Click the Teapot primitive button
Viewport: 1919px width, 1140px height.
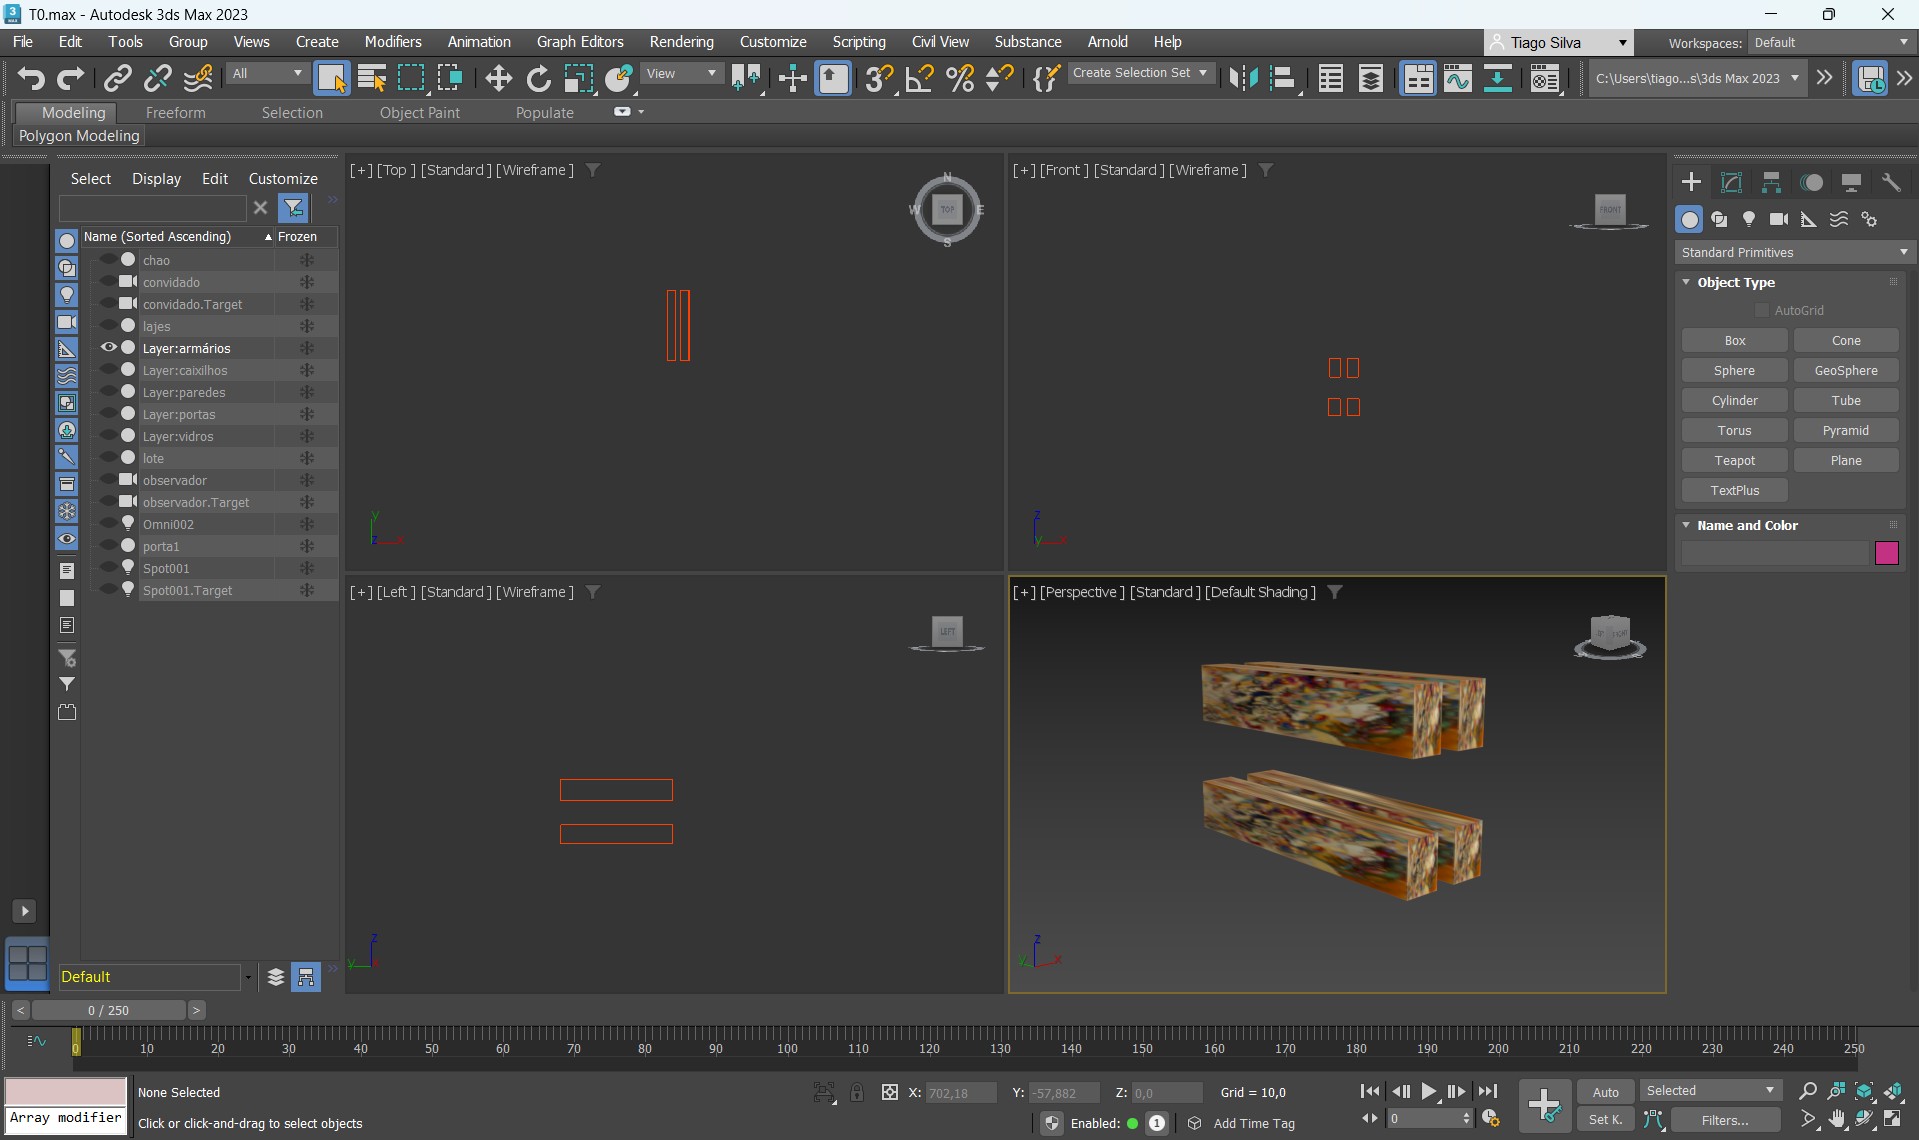pos(1734,460)
